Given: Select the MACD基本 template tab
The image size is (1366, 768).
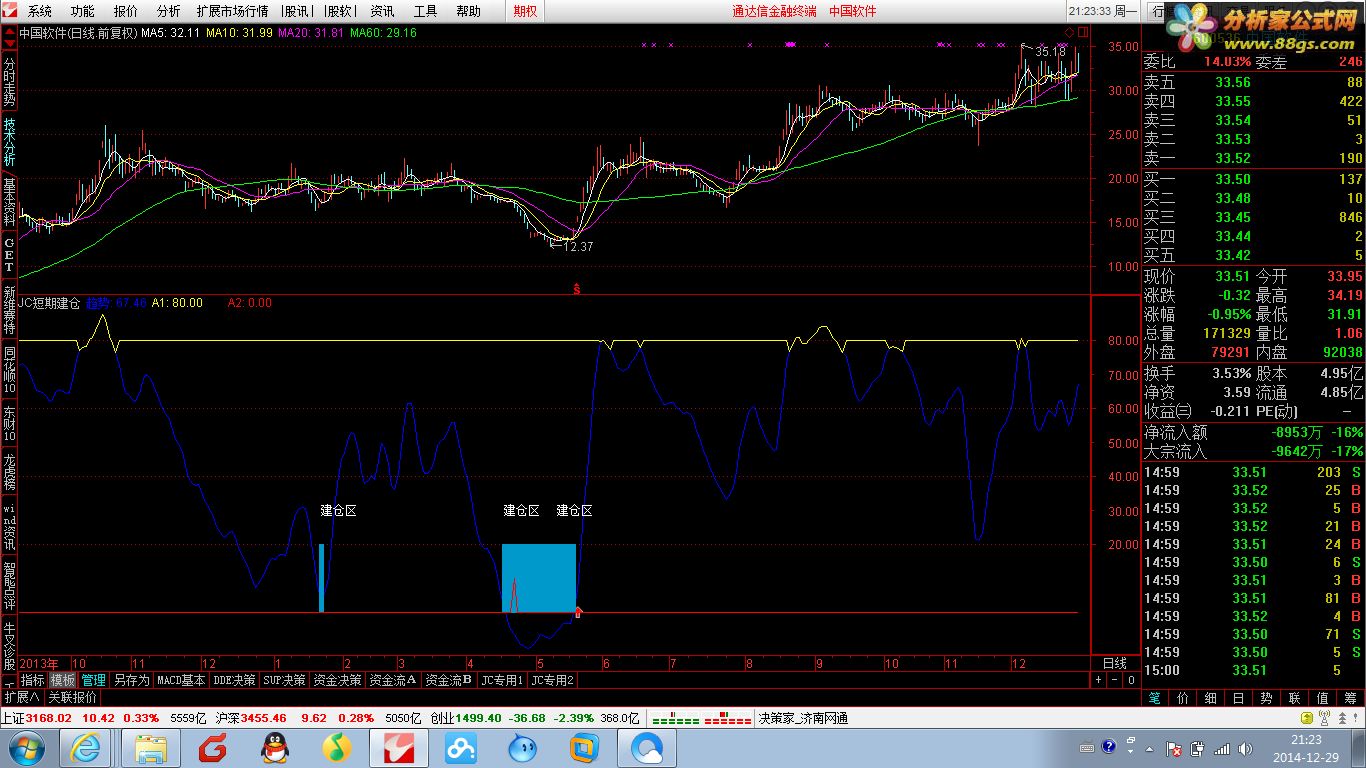Looking at the screenshot, I should coord(181,680).
